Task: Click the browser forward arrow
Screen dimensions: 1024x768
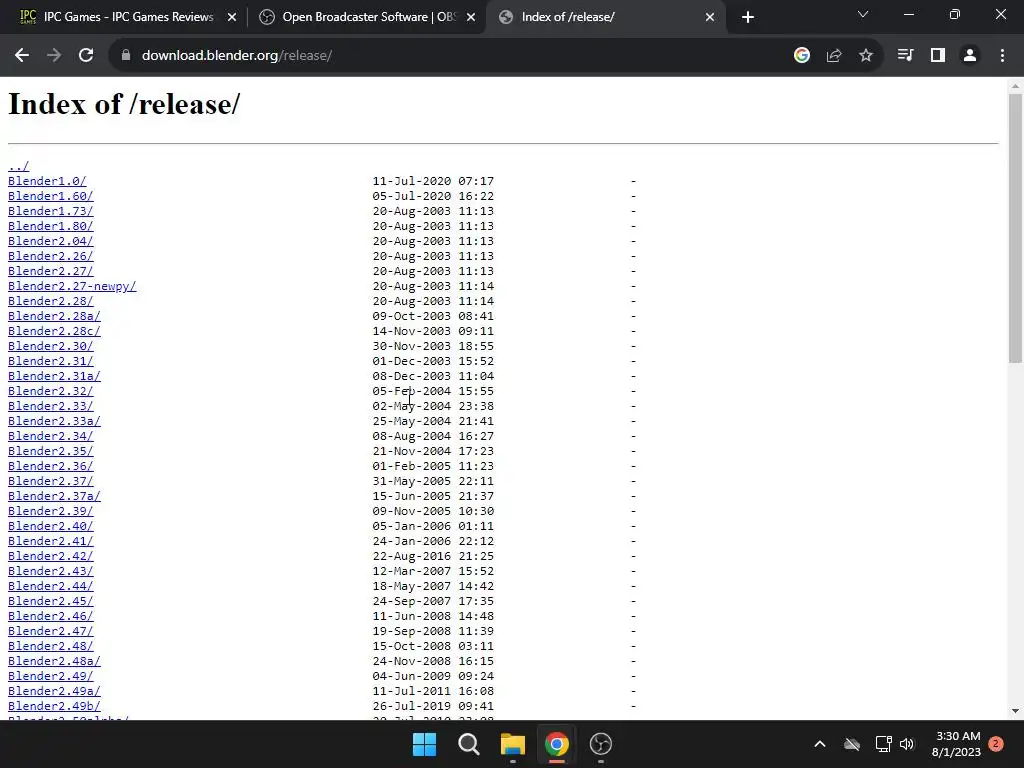Action: tap(54, 56)
